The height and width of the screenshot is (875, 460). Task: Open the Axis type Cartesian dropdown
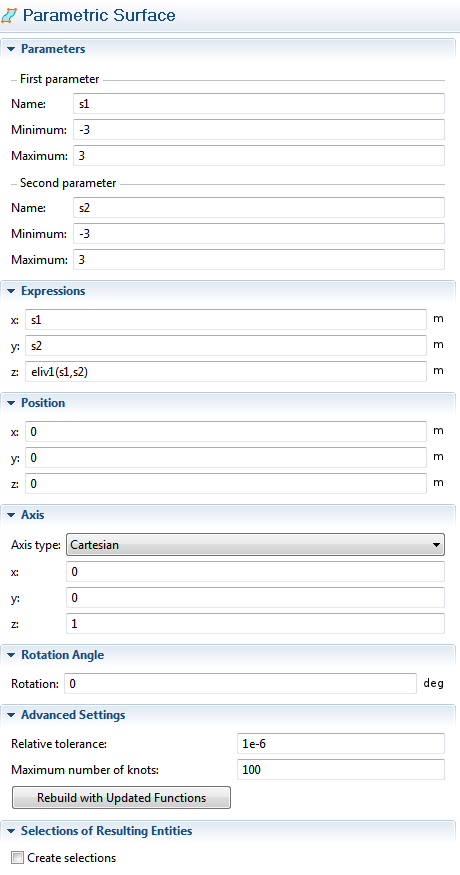[255, 545]
